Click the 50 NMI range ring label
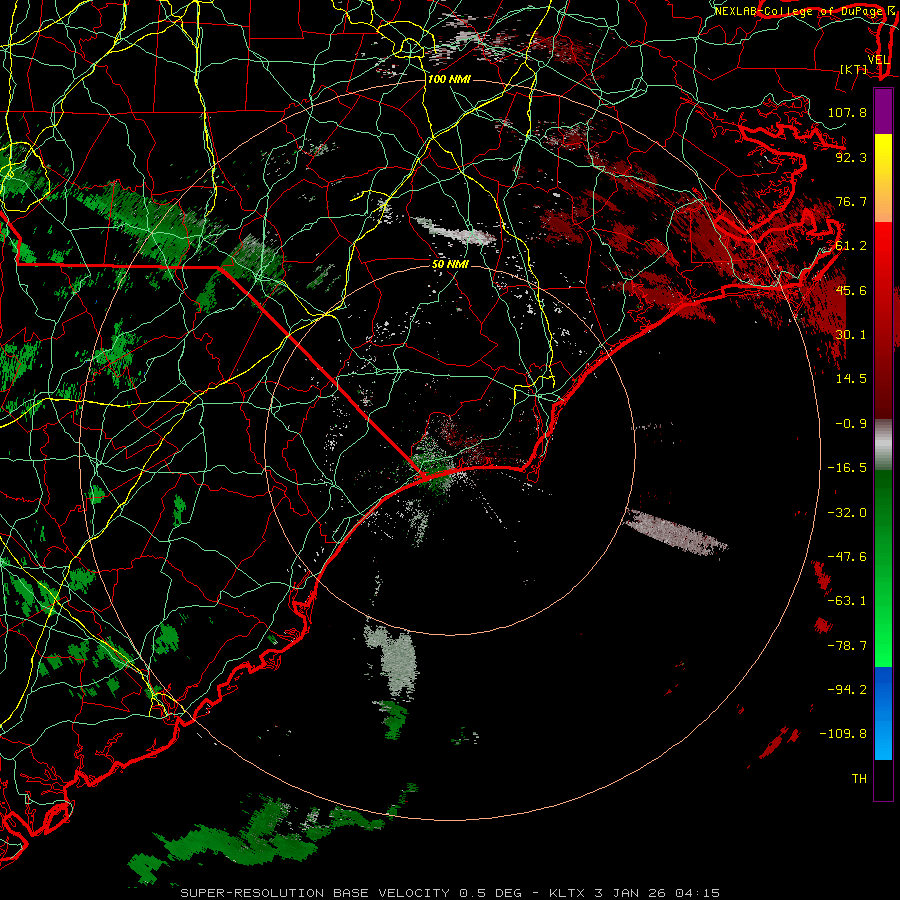The width and height of the screenshot is (900, 900). coord(451,264)
